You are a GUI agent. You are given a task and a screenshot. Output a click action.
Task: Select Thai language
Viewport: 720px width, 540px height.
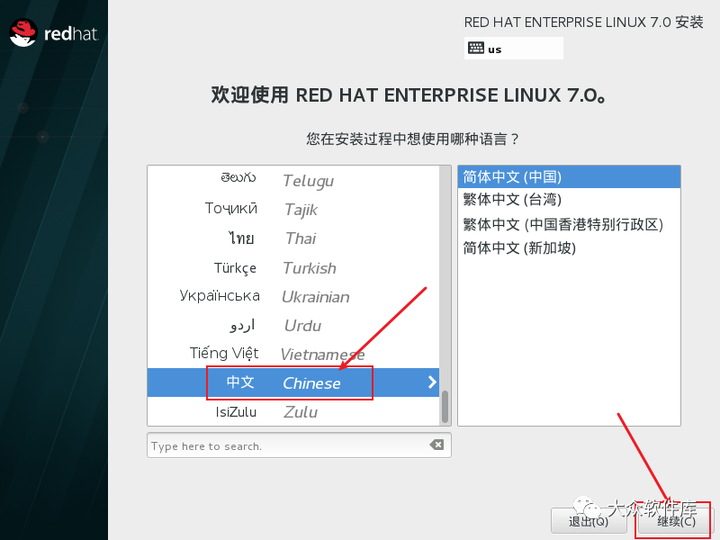(x=293, y=238)
